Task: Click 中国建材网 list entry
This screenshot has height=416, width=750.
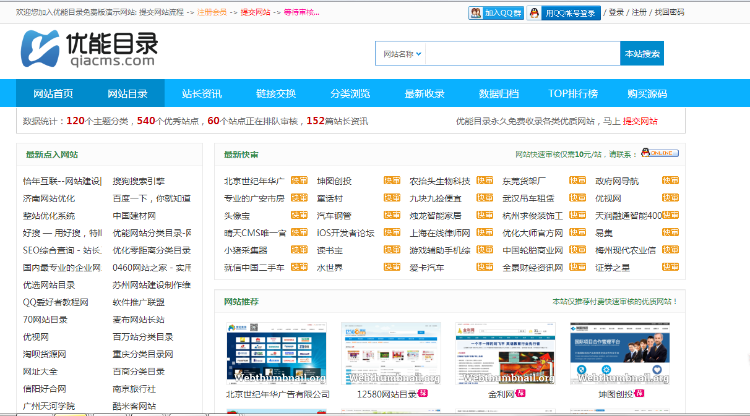Action: click(134, 216)
